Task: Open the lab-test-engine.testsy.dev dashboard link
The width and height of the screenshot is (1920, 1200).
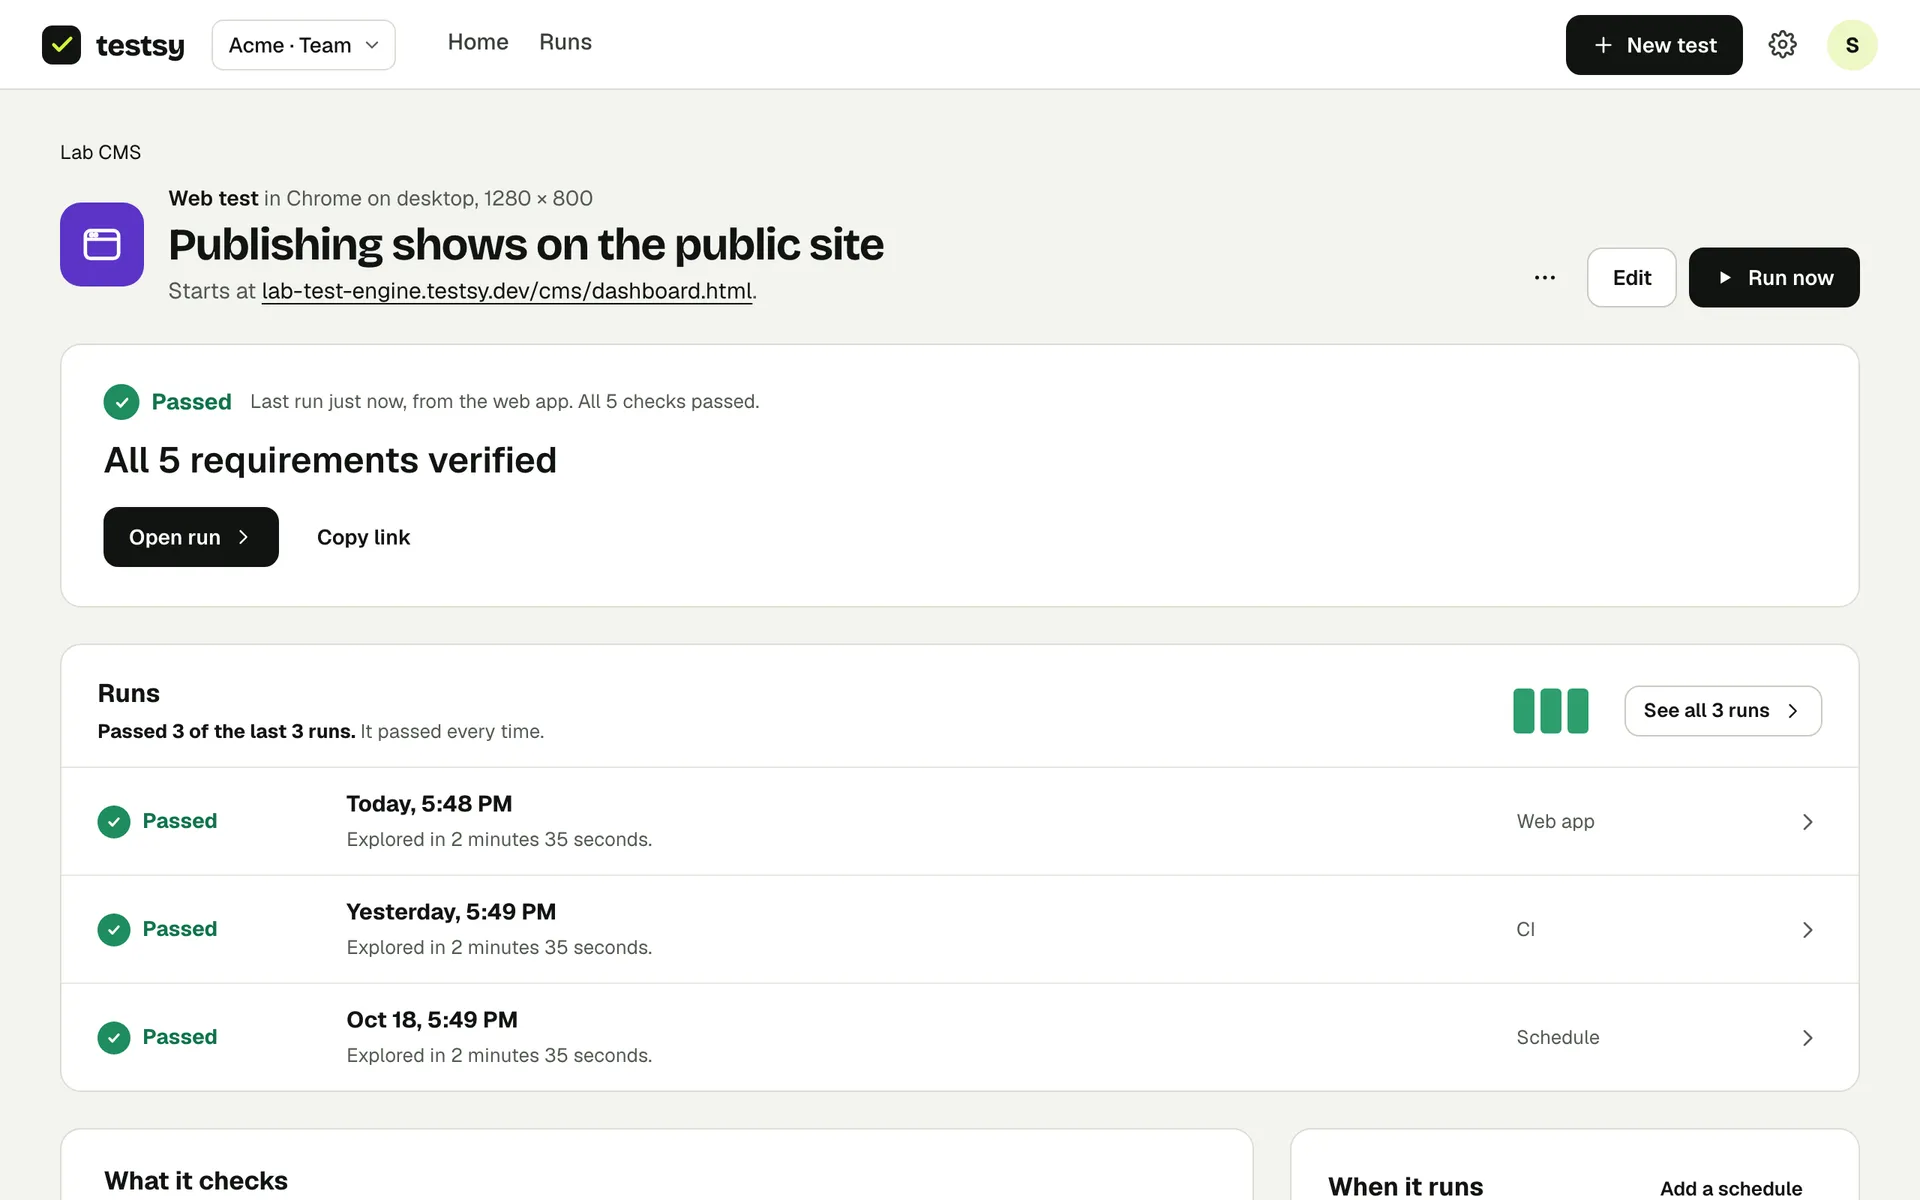Action: click(x=507, y=291)
